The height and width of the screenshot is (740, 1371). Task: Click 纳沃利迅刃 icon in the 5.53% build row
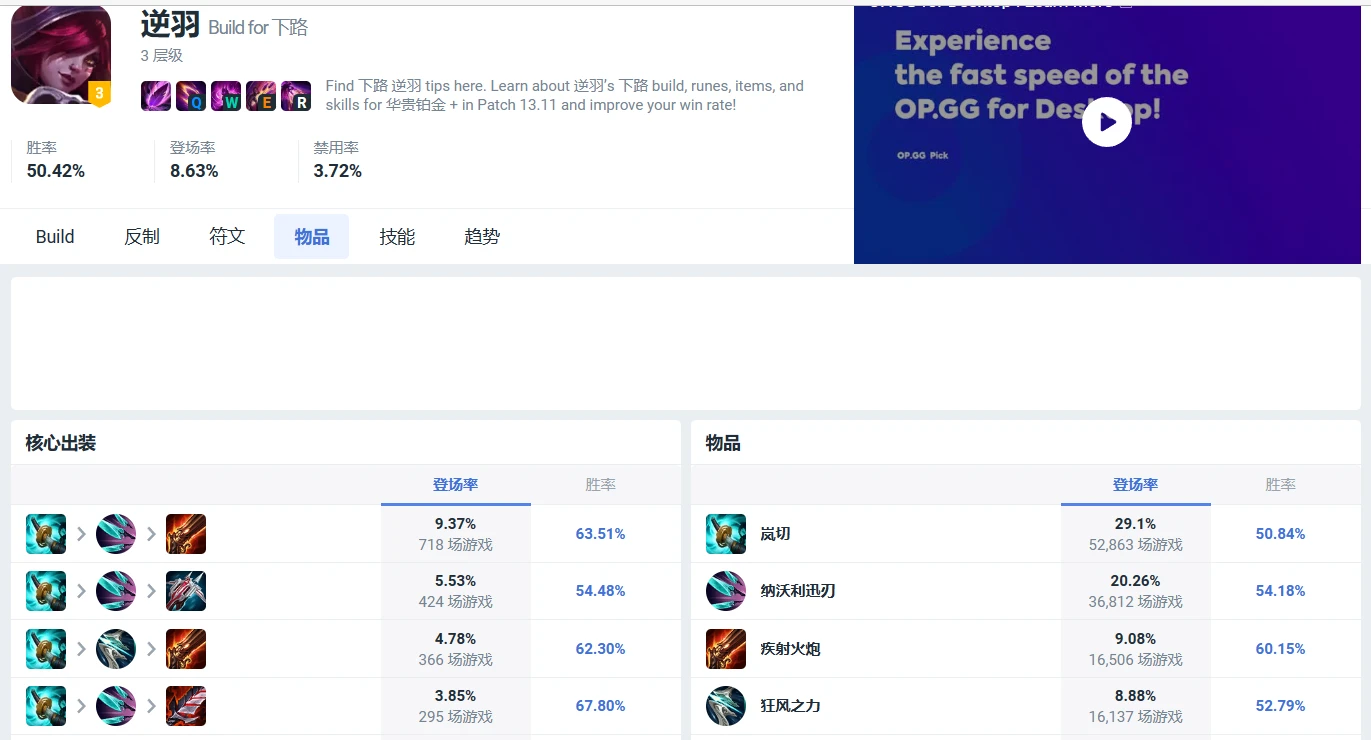[x=116, y=591]
